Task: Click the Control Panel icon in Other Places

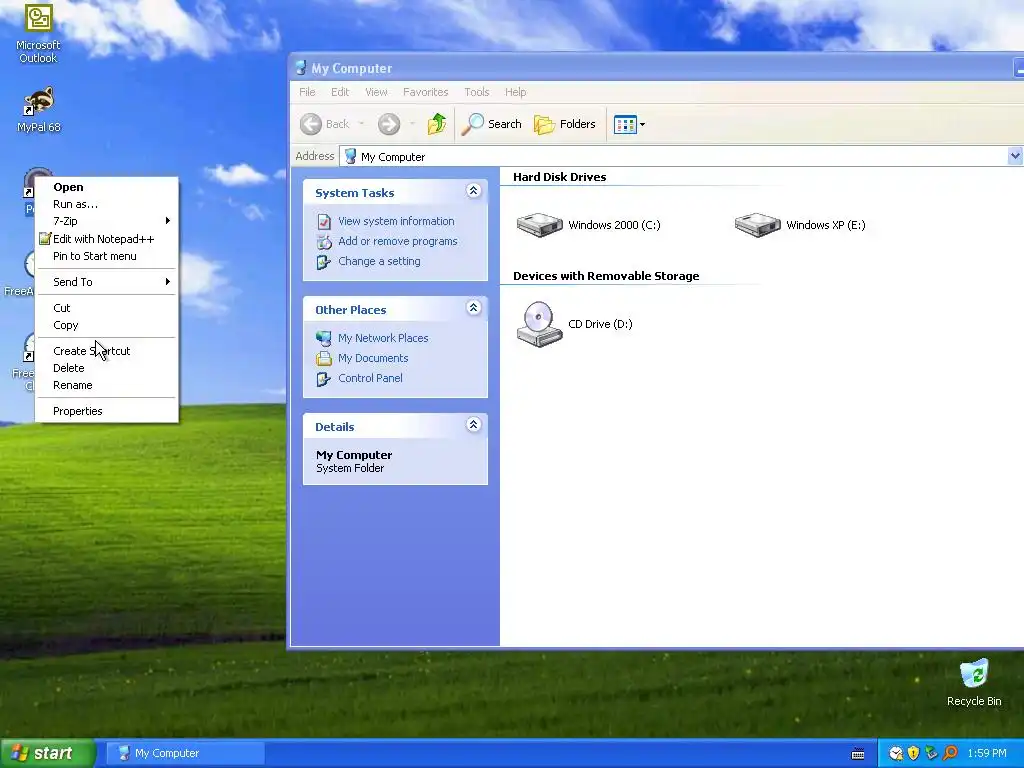Action: [324, 378]
